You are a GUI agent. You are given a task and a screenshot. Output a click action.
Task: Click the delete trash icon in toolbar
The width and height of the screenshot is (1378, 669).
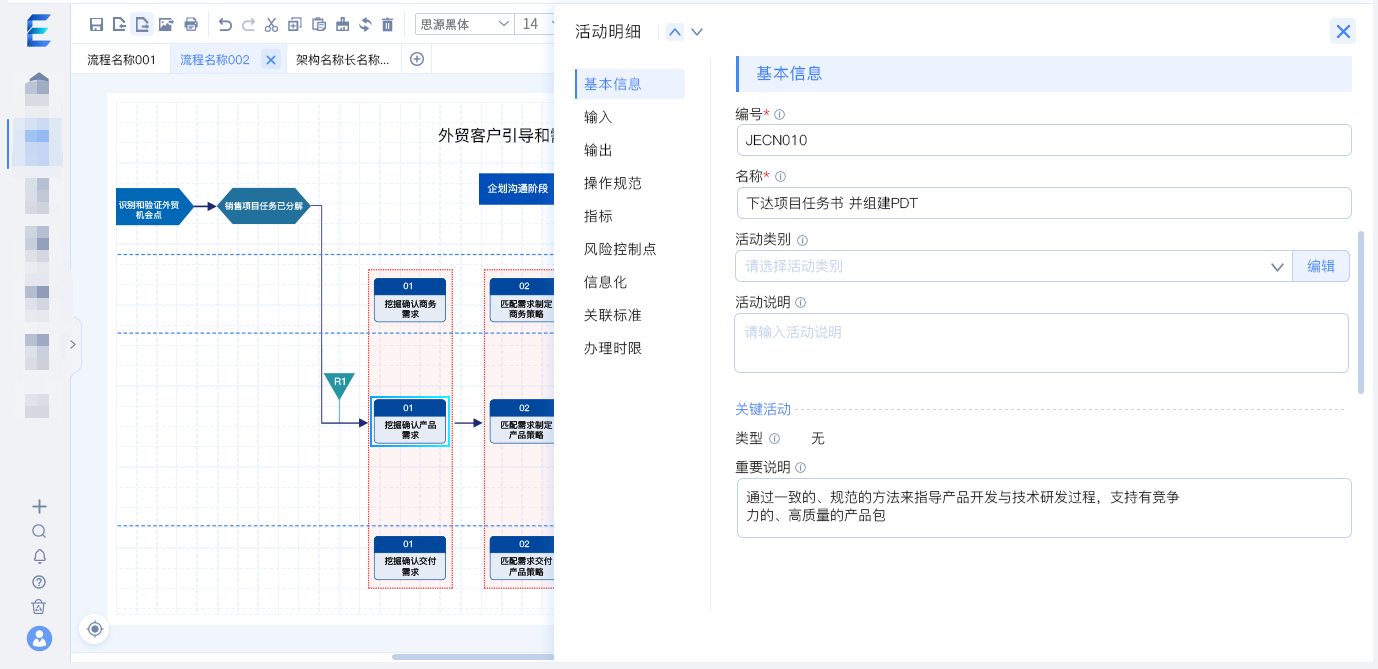point(388,24)
